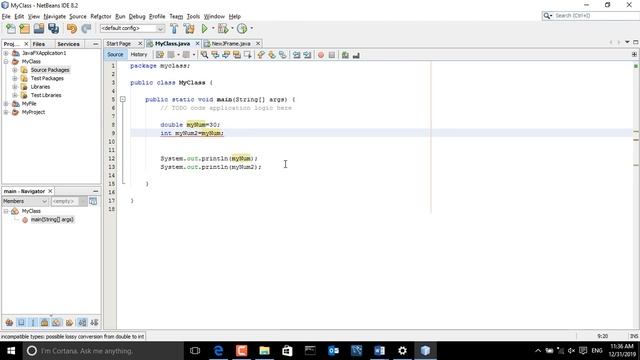Open the Navigate menu
The height and width of the screenshot is (360, 640).
(x=55, y=16)
